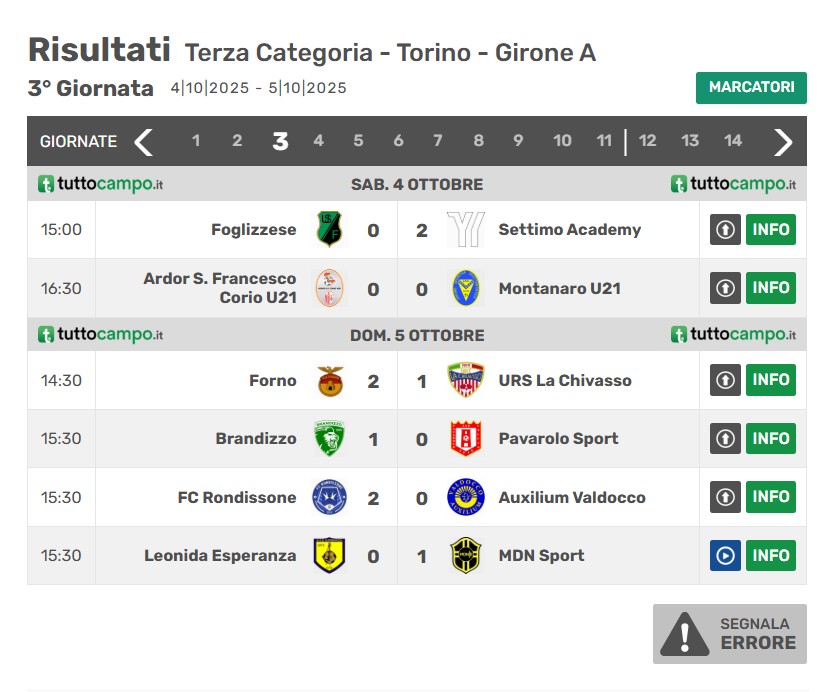This screenshot has width=832, height=692.
Task: Click the URS La Chivasso crest
Action: 465,380
